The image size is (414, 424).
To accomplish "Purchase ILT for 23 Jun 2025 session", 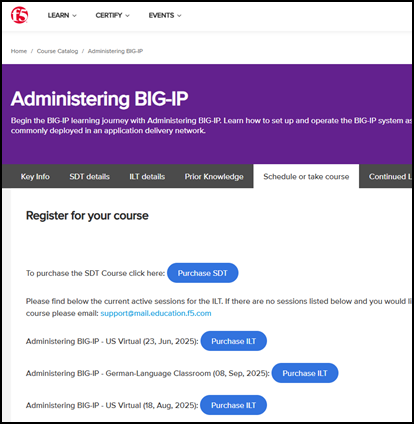I will tap(233, 341).
